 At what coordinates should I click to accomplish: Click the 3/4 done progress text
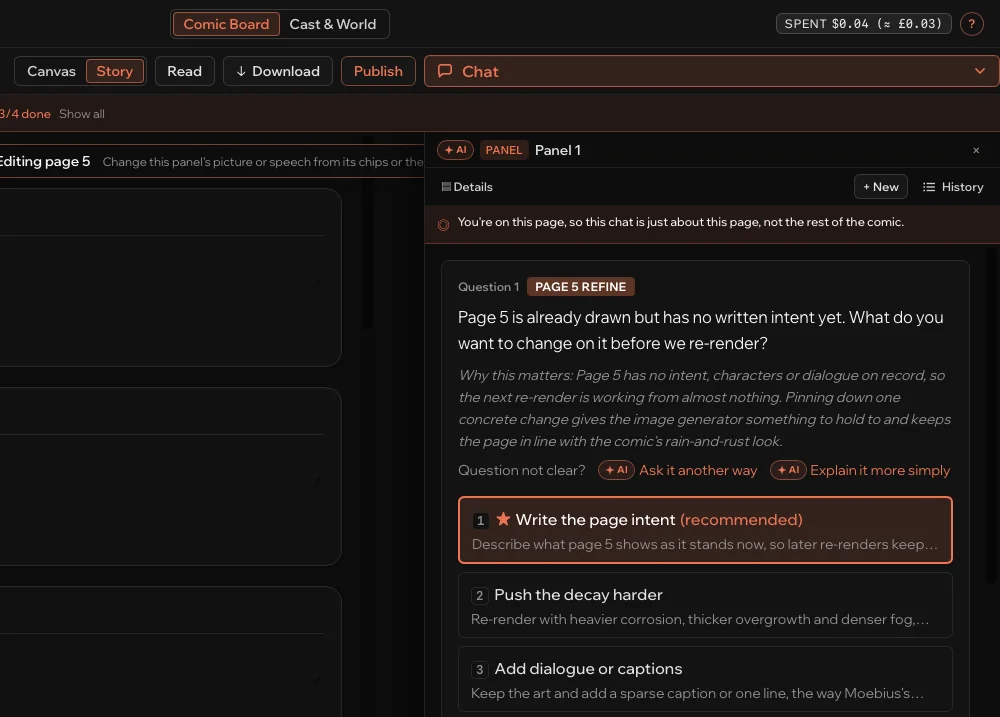click(25, 114)
